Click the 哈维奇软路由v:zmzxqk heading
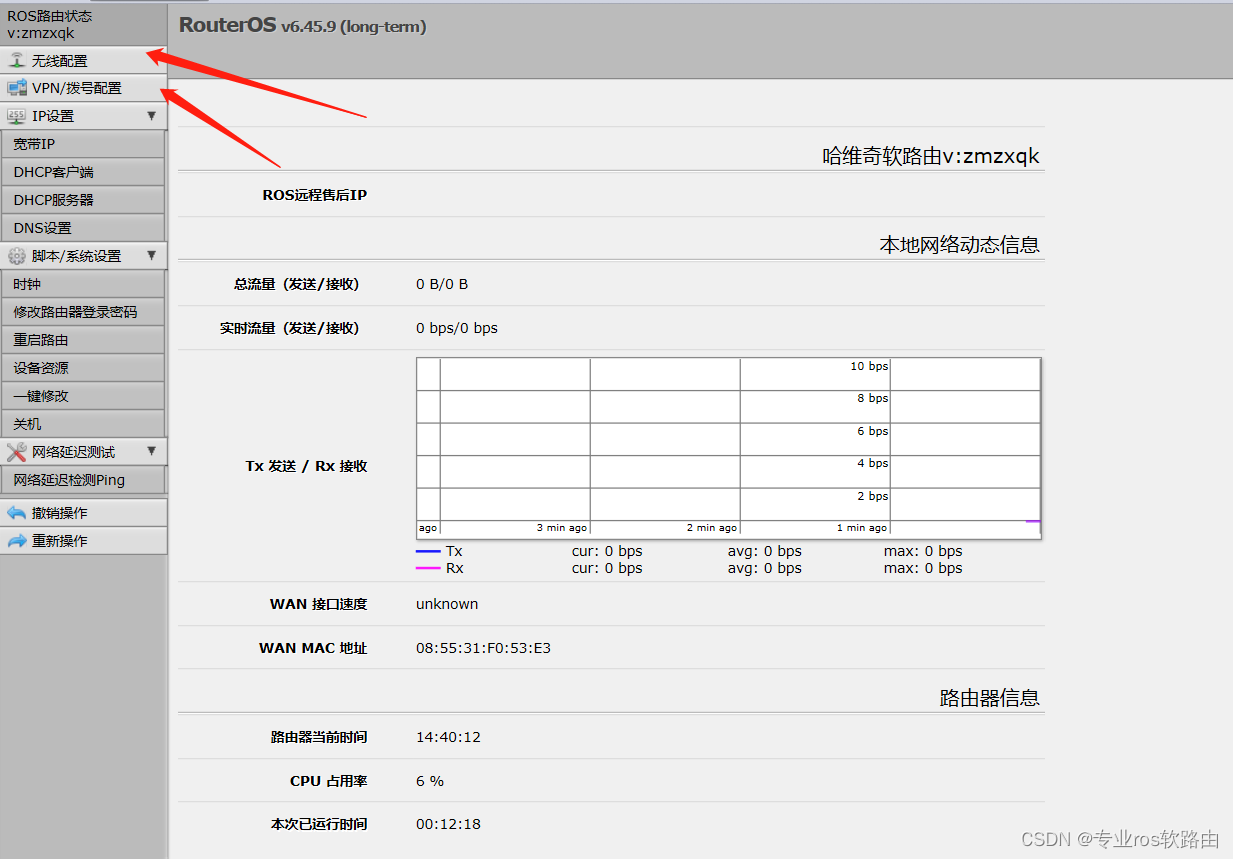This screenshot has height=859, width=1233. [x=931, y=156]
